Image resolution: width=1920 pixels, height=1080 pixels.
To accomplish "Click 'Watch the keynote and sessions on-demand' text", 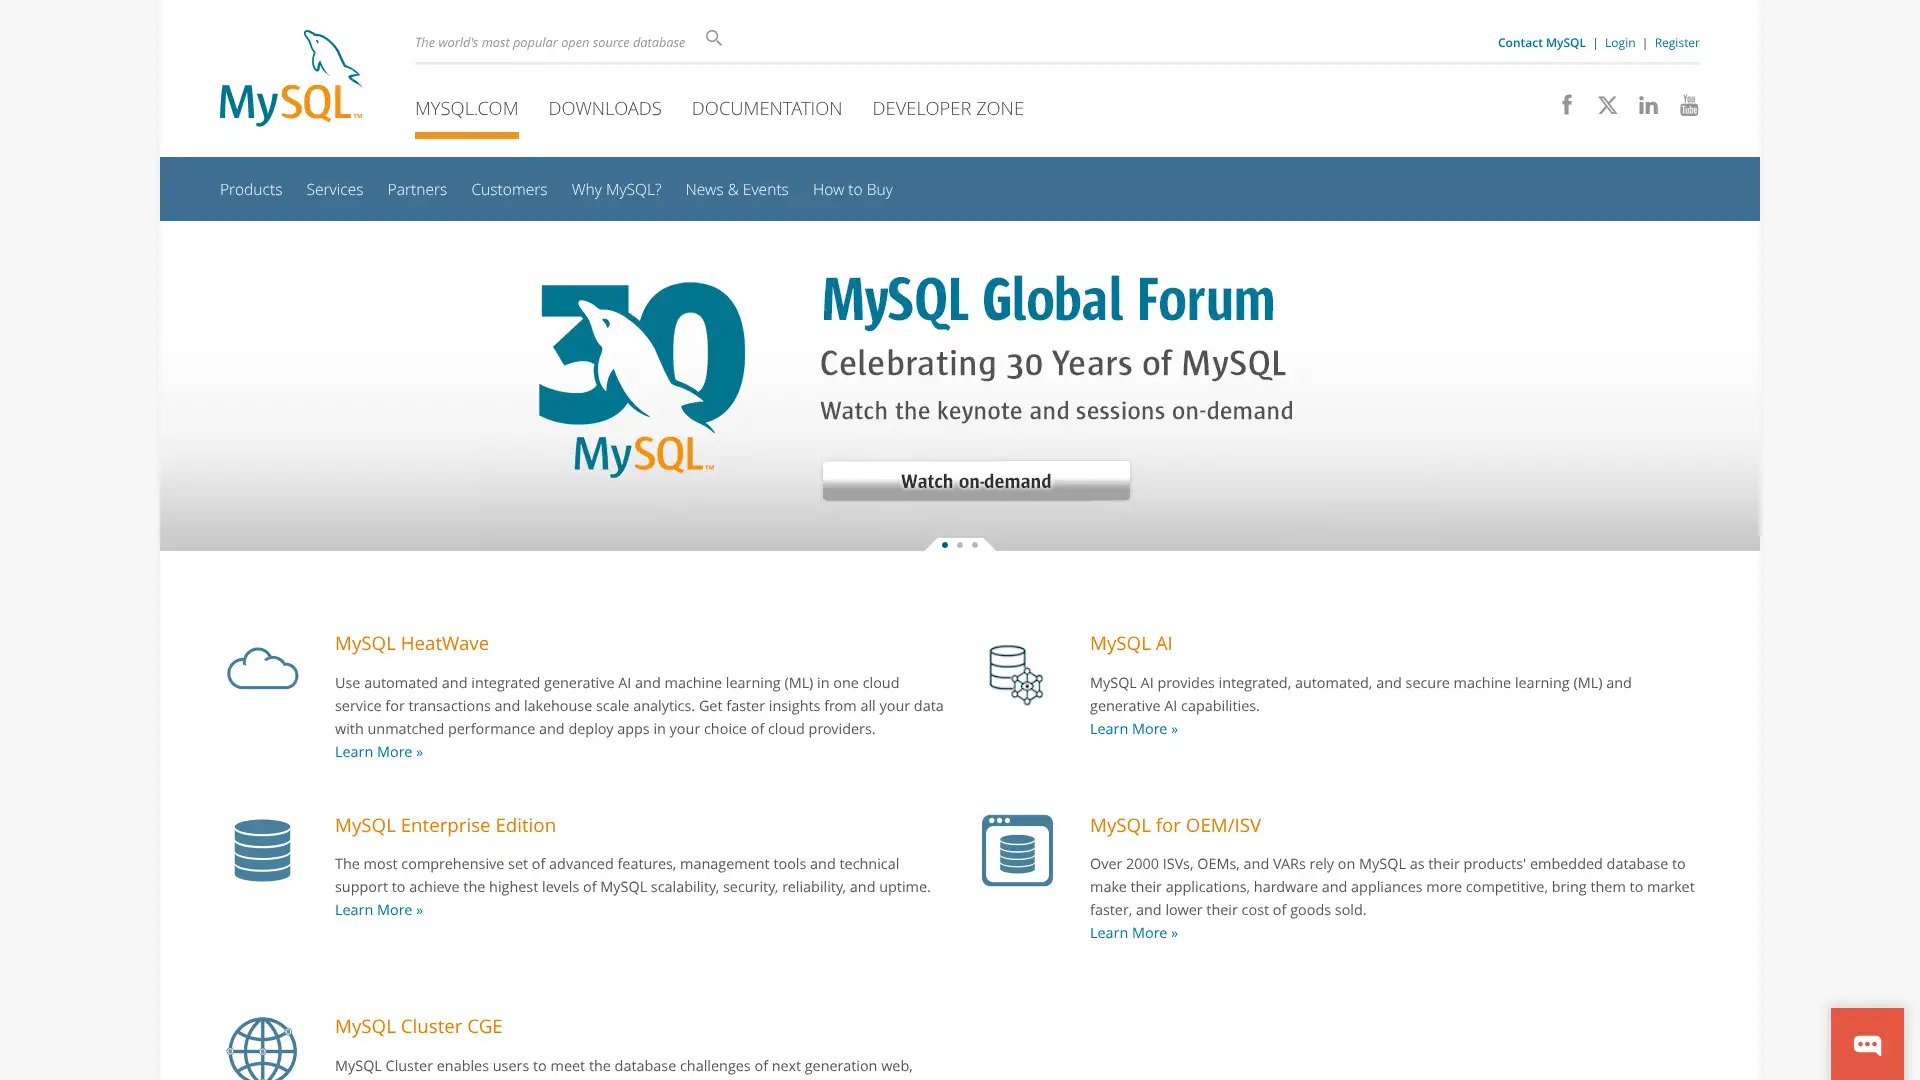I will tap(1057, 411).
